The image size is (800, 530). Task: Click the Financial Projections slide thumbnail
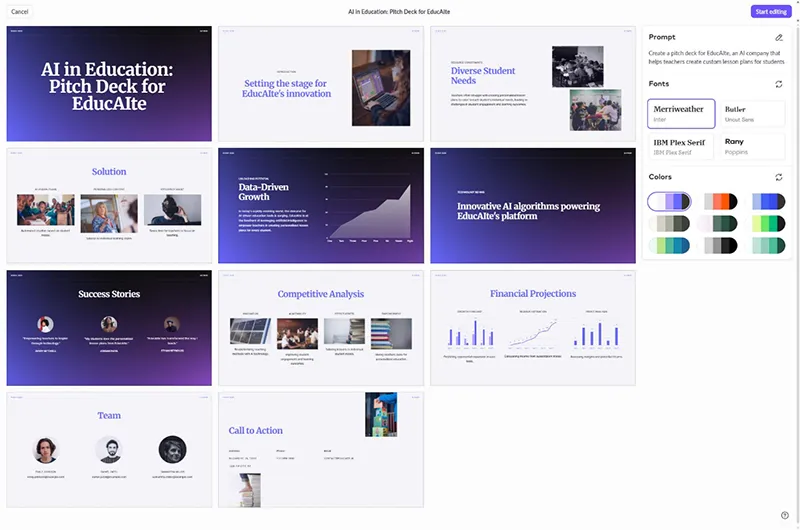coord(533,328)
